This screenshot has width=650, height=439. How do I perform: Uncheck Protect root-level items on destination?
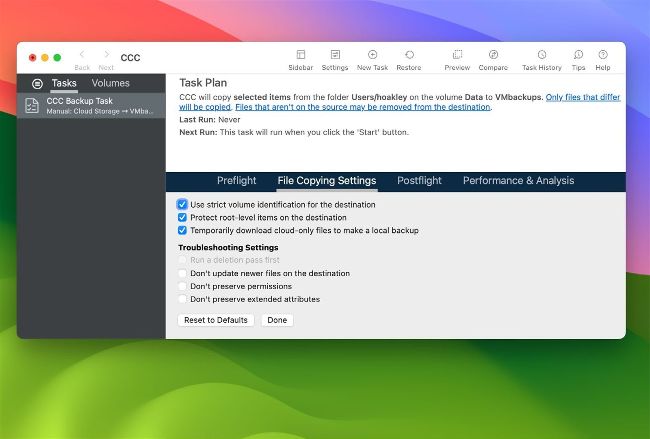[x=182, y=217]
